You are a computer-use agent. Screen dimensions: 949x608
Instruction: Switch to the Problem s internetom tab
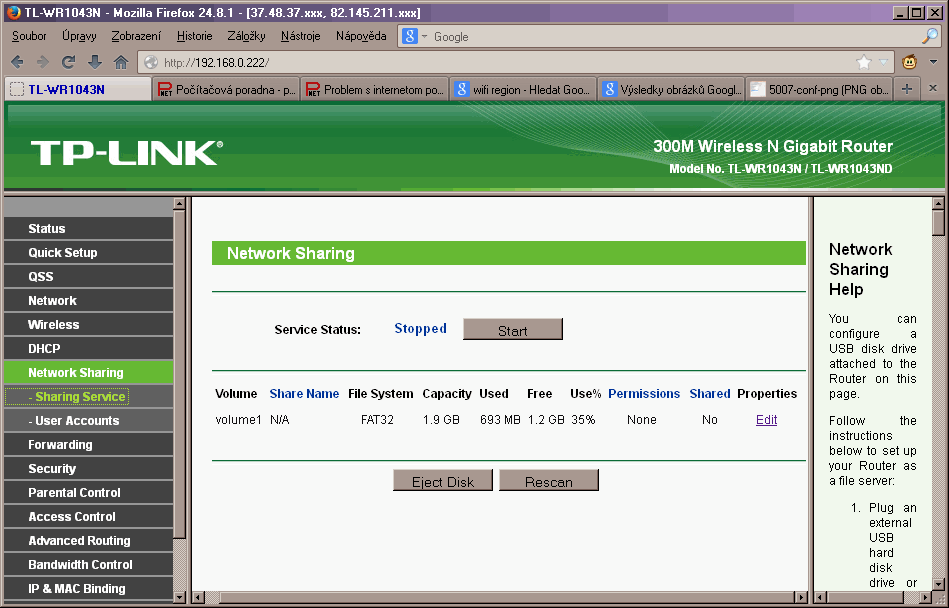point(375,90)
